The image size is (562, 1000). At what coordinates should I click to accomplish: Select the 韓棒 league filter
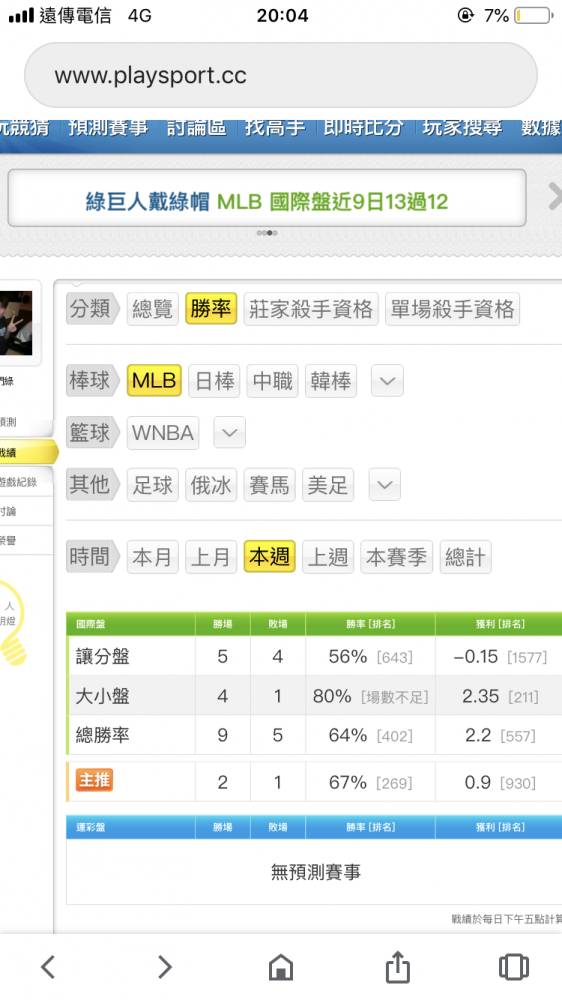coord(330,381)
